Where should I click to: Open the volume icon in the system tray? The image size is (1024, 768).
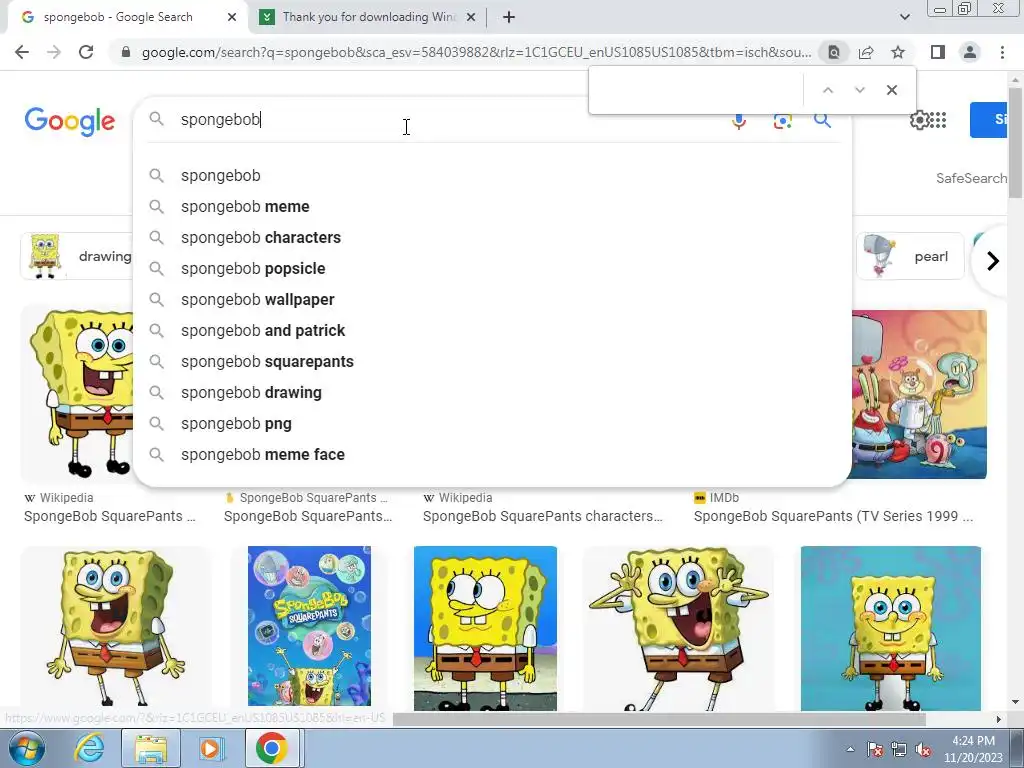[923, 750]
